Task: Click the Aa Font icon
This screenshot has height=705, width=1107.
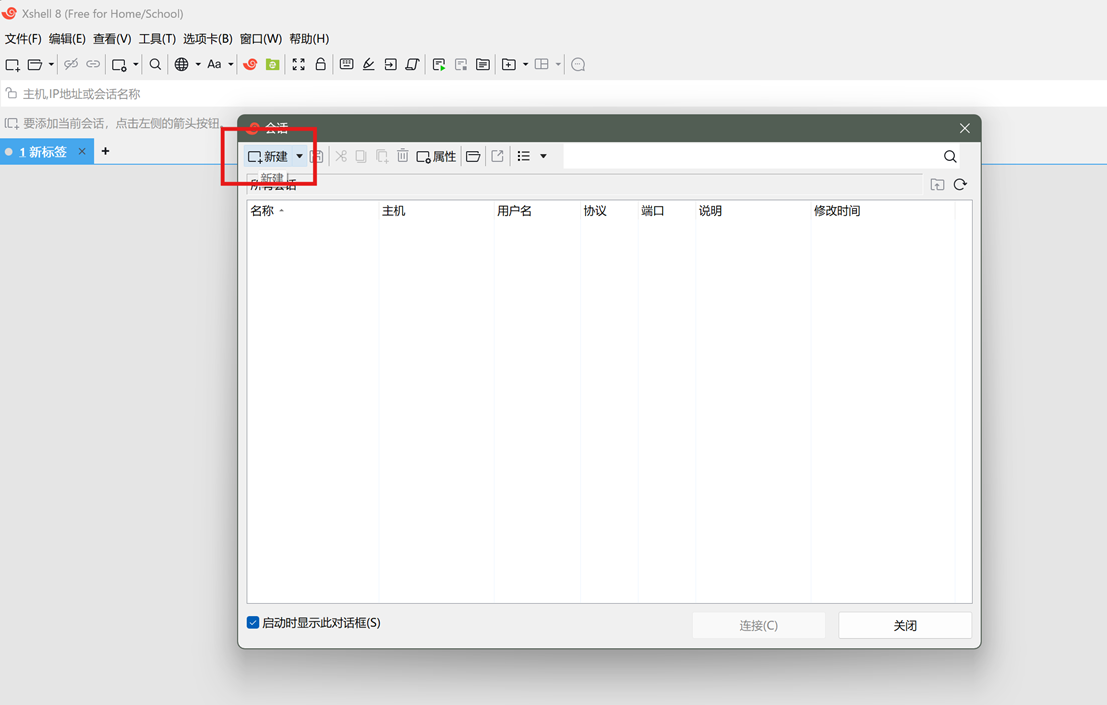Action: click(214, 64)
